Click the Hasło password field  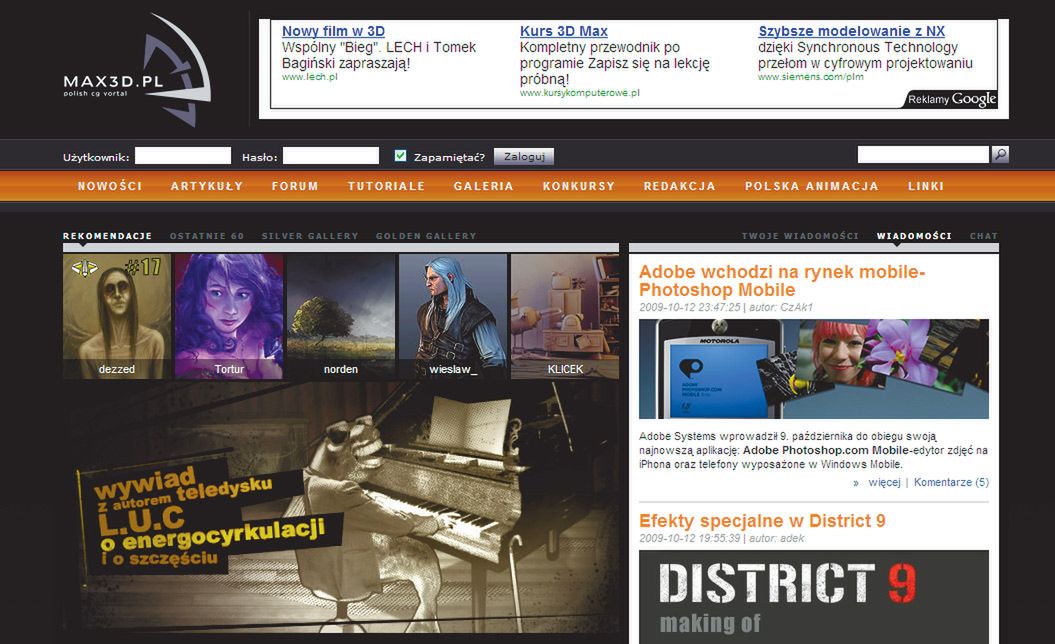tap(331, 156)
